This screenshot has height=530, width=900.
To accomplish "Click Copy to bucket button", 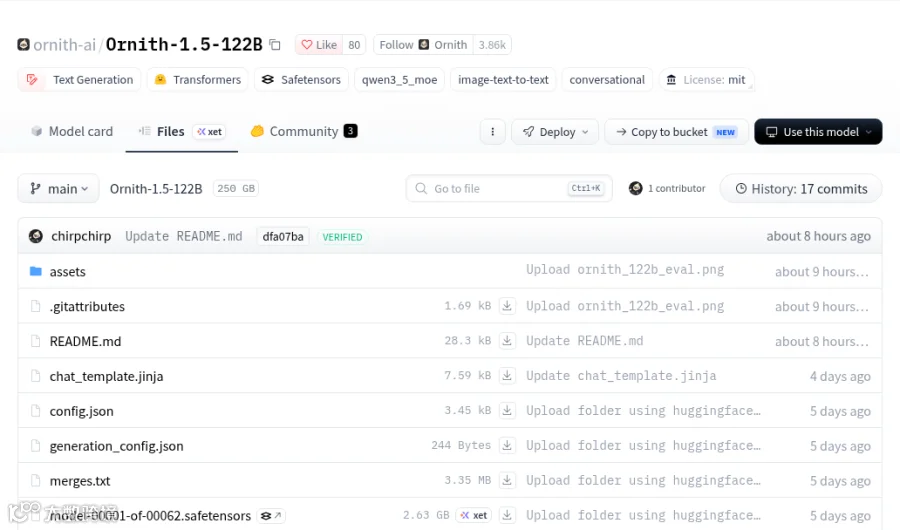I will [677, 132].
